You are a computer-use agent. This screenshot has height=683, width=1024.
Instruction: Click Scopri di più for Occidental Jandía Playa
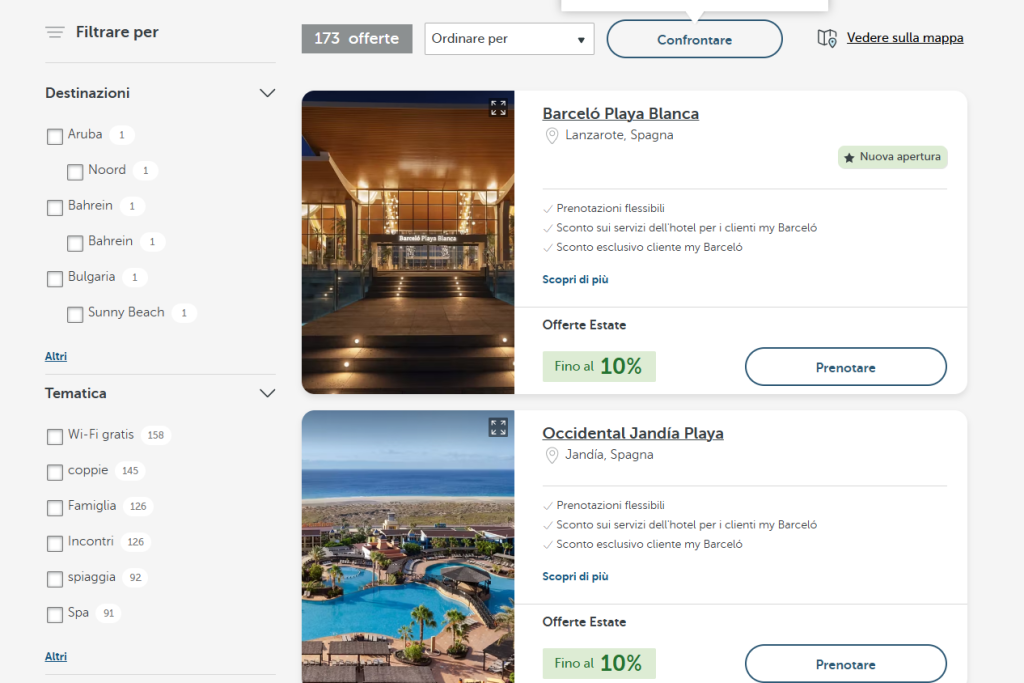pos(575,577)
